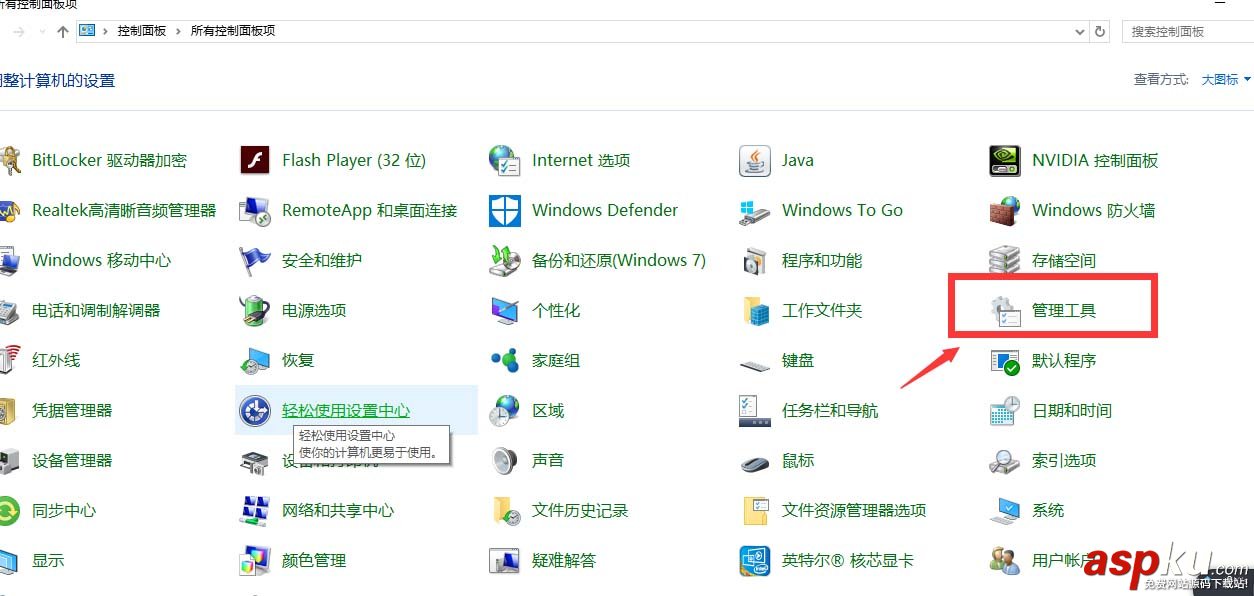The width and height of the screenshot is (1254, 596).
Task: Click the 设备管理器 link
Action: pyautogui.click(x=72, y=460)
